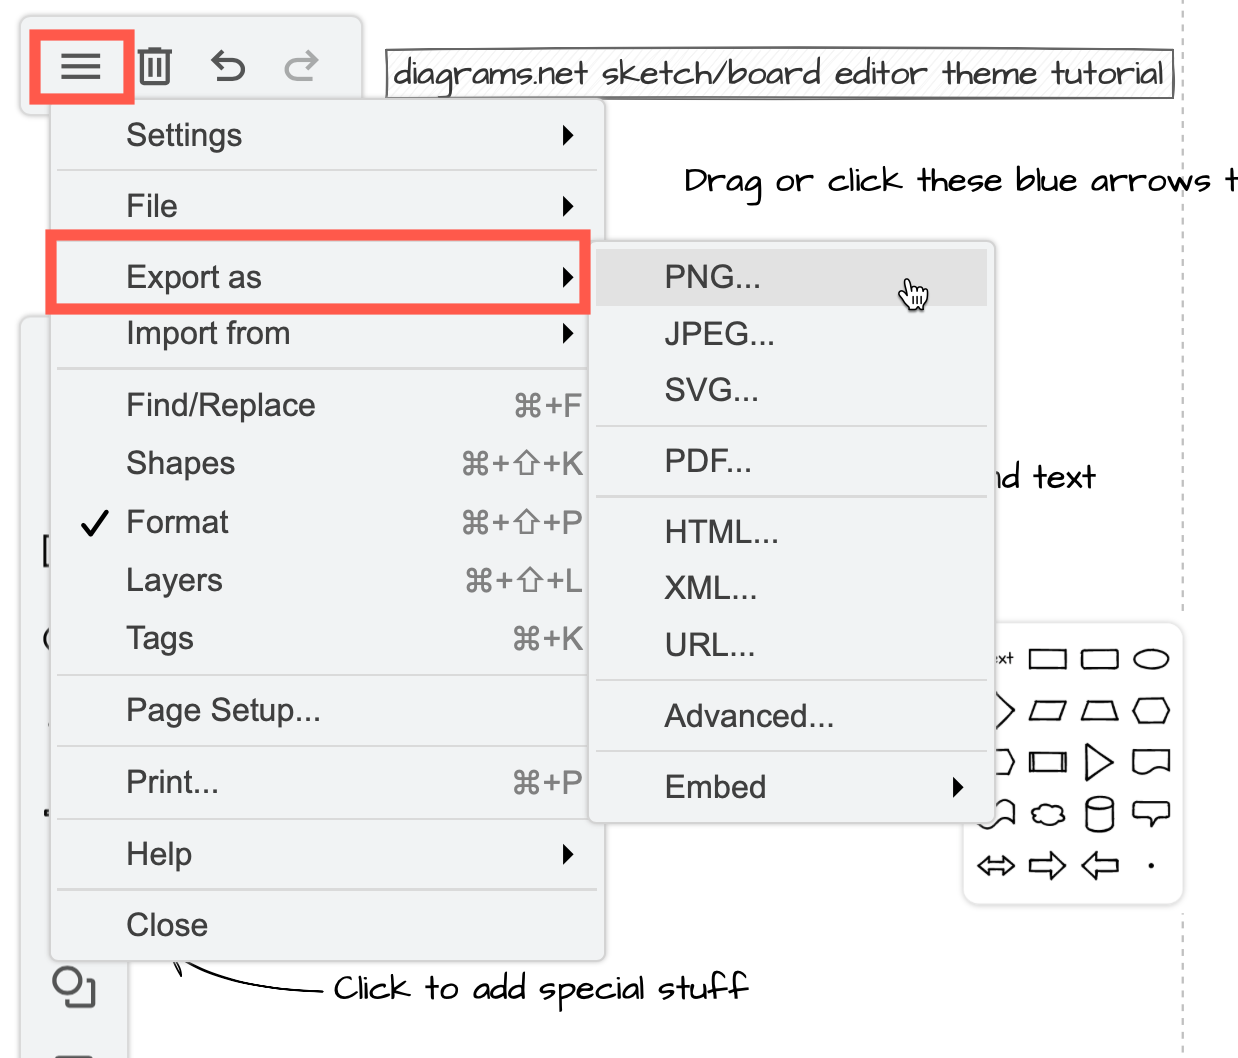Click the trash delete icon
The width and height of the screenshot is (1238, 1058).
pos(155,66)
